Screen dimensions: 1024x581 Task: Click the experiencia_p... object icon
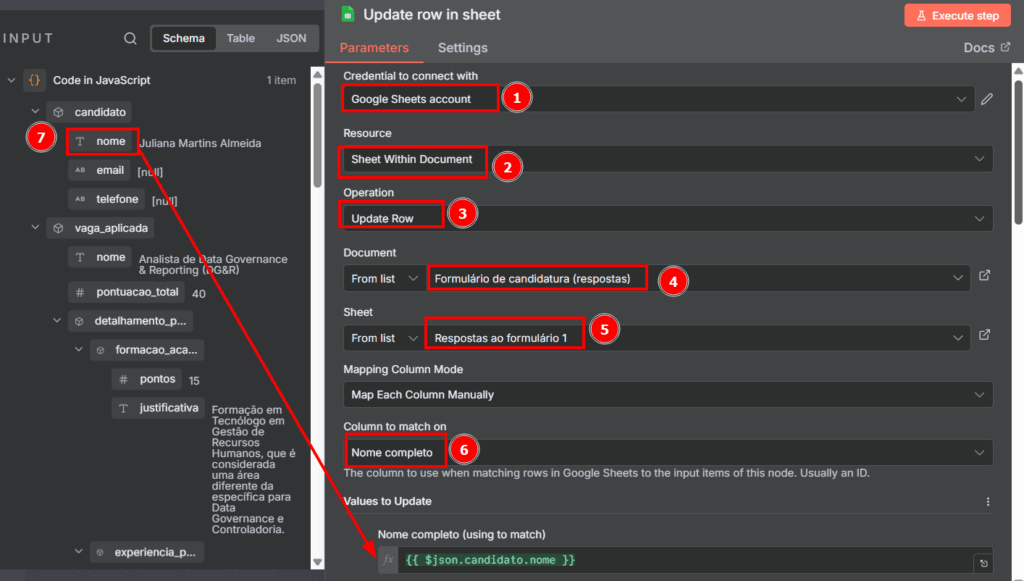click(x=100, y=552)
